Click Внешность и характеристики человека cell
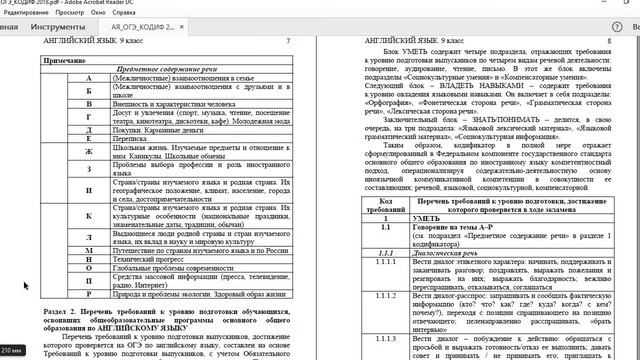The width and height of the screenshot is (640, 360). click(202, 104)
